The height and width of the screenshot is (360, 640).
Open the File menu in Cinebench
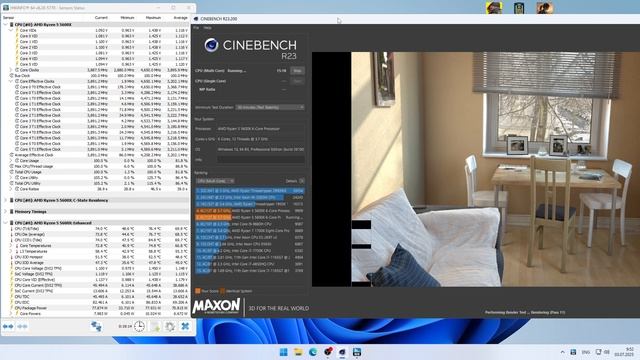(x=196, y=28)
